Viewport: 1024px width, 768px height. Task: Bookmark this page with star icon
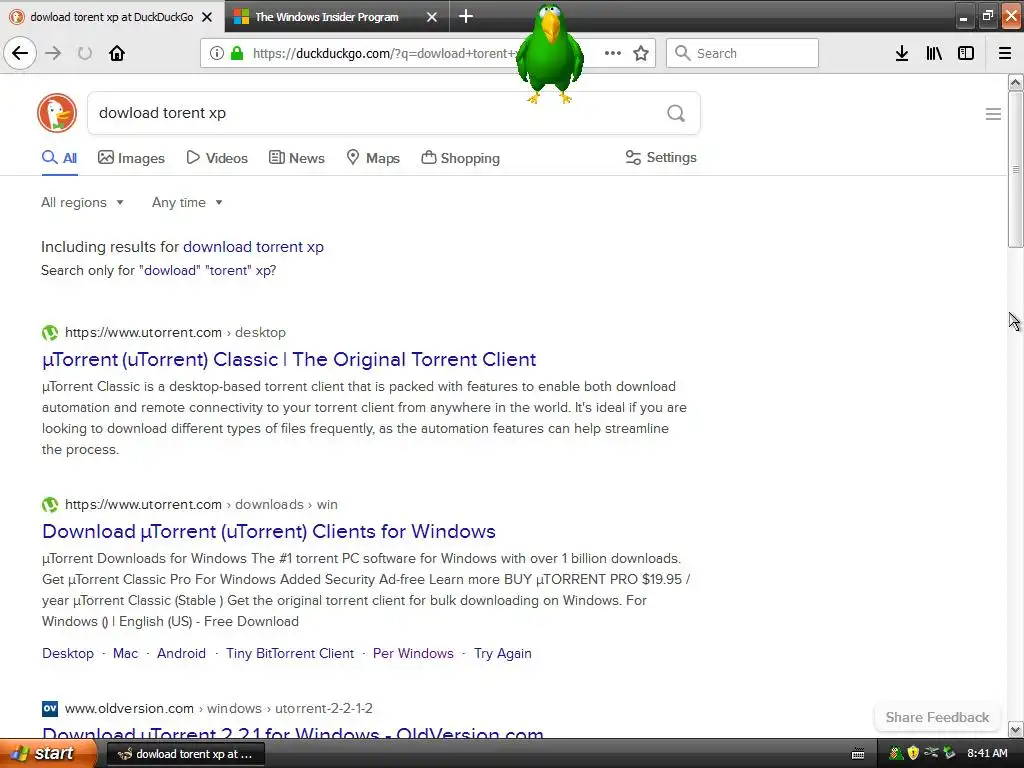[641, 53]
